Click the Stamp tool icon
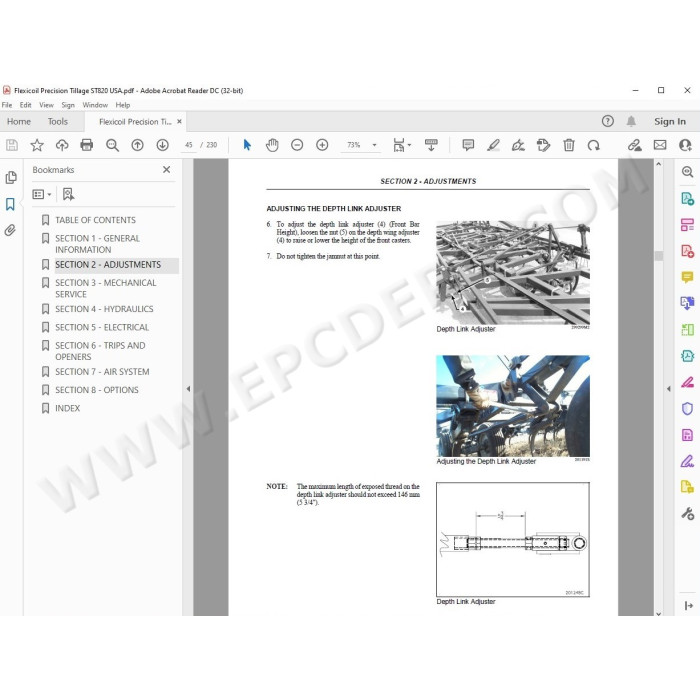 pos(543,145)
